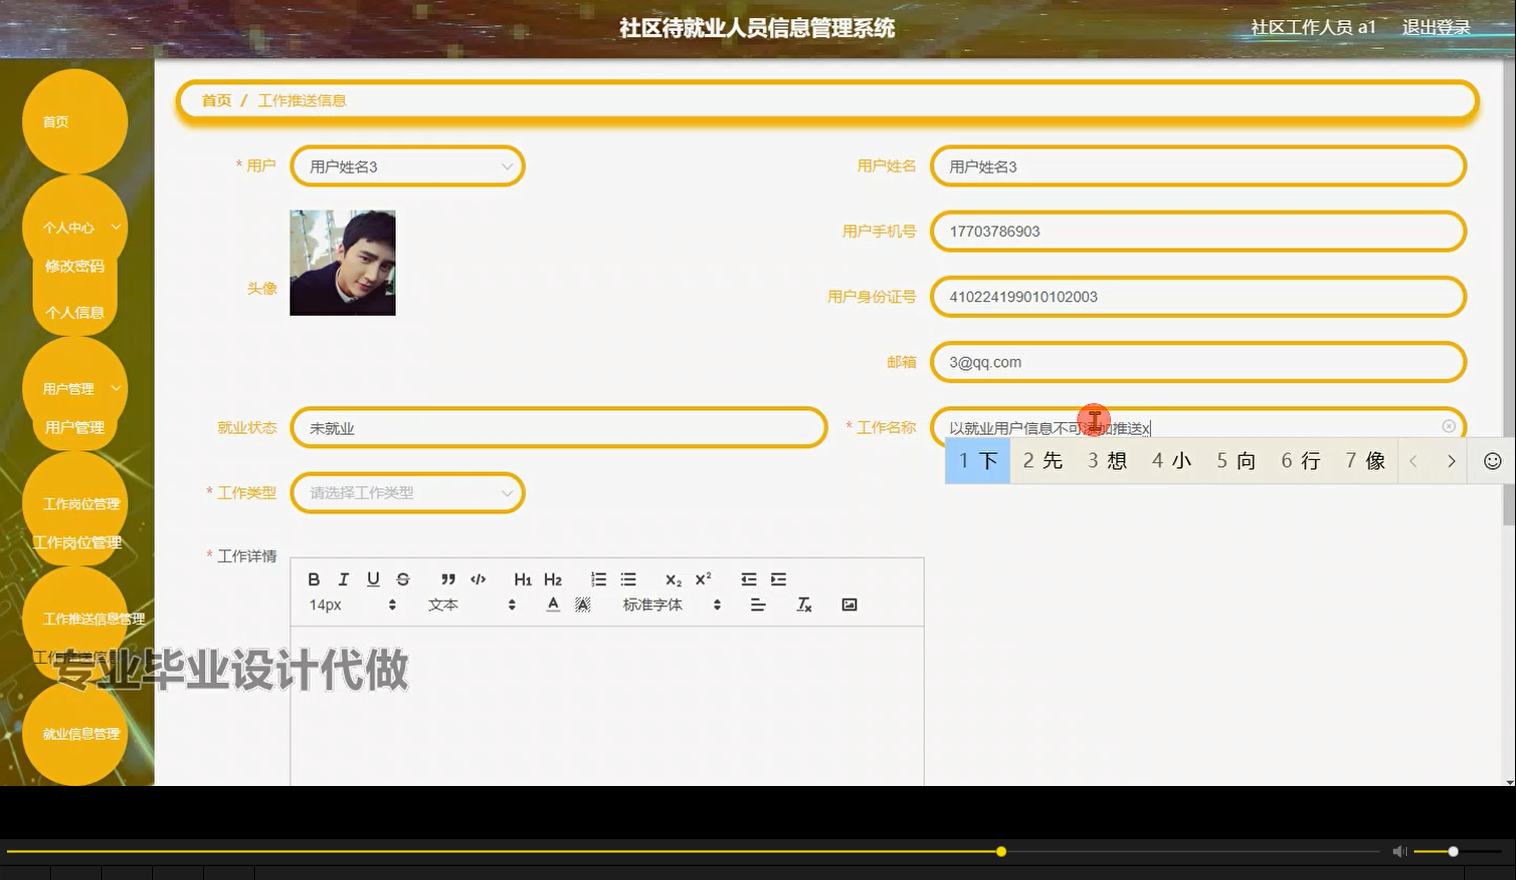This screenshot has width=1516, height=880.
Task: Insert a code block using the code icon
Action: pos(478,579)
